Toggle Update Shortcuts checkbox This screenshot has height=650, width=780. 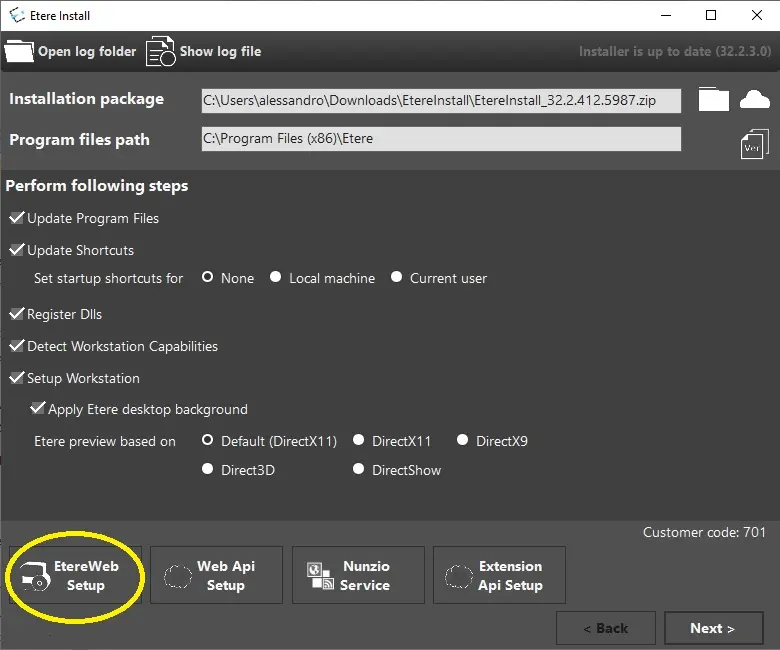coord(16,250)
